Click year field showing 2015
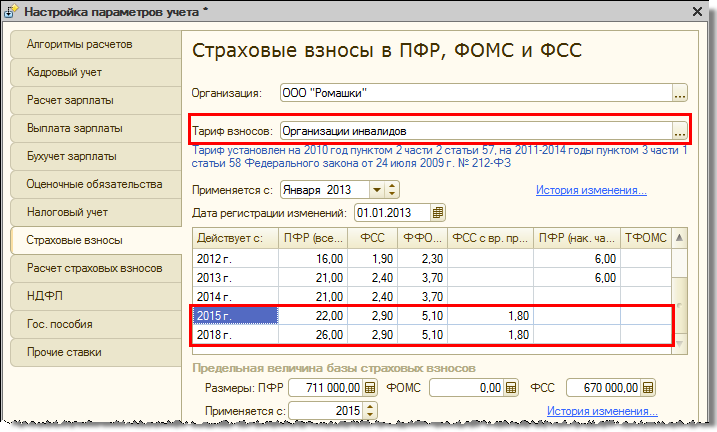Viewport: 717px width, 432px height. (x=326, y=411)
